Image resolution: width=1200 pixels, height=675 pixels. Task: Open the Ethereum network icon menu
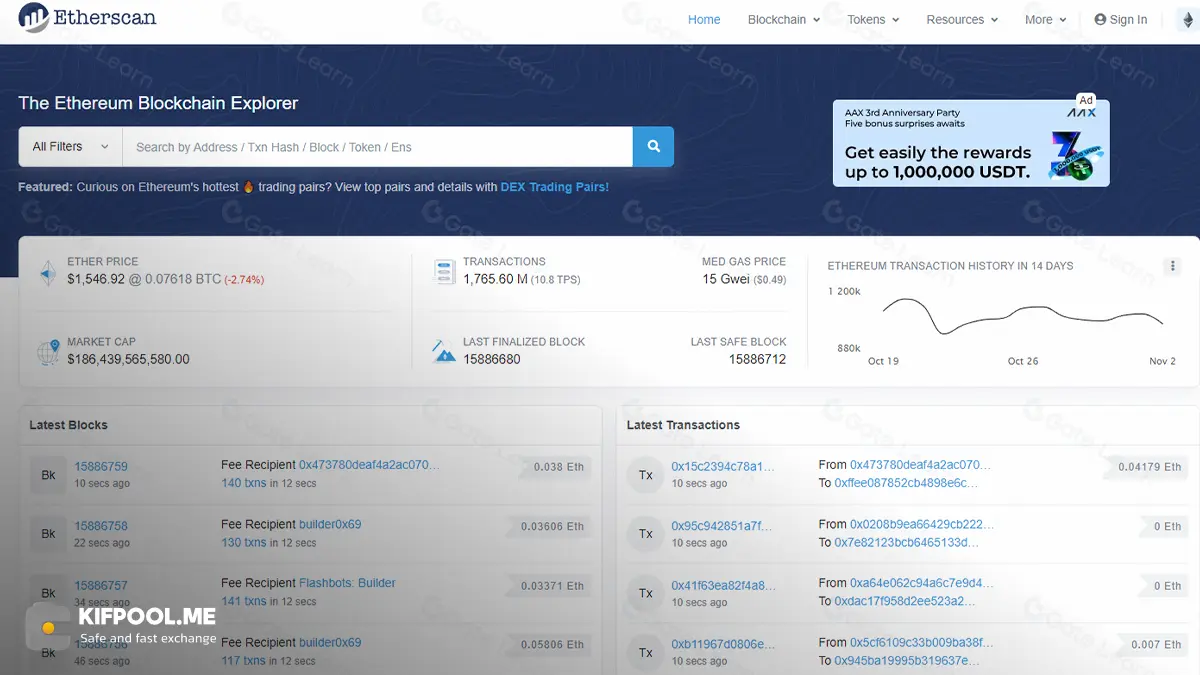(x=1187, y=20)
